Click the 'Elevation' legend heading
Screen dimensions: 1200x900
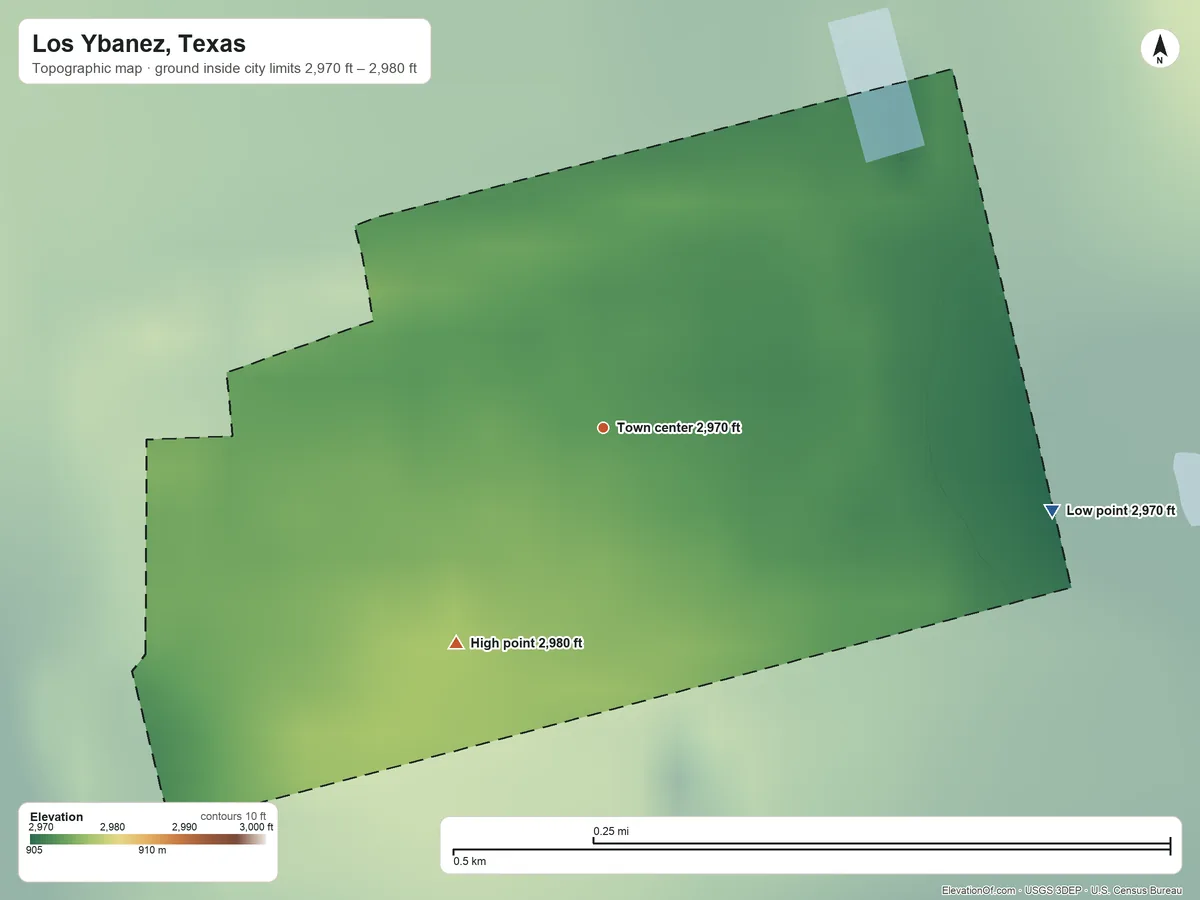[57, 817]
